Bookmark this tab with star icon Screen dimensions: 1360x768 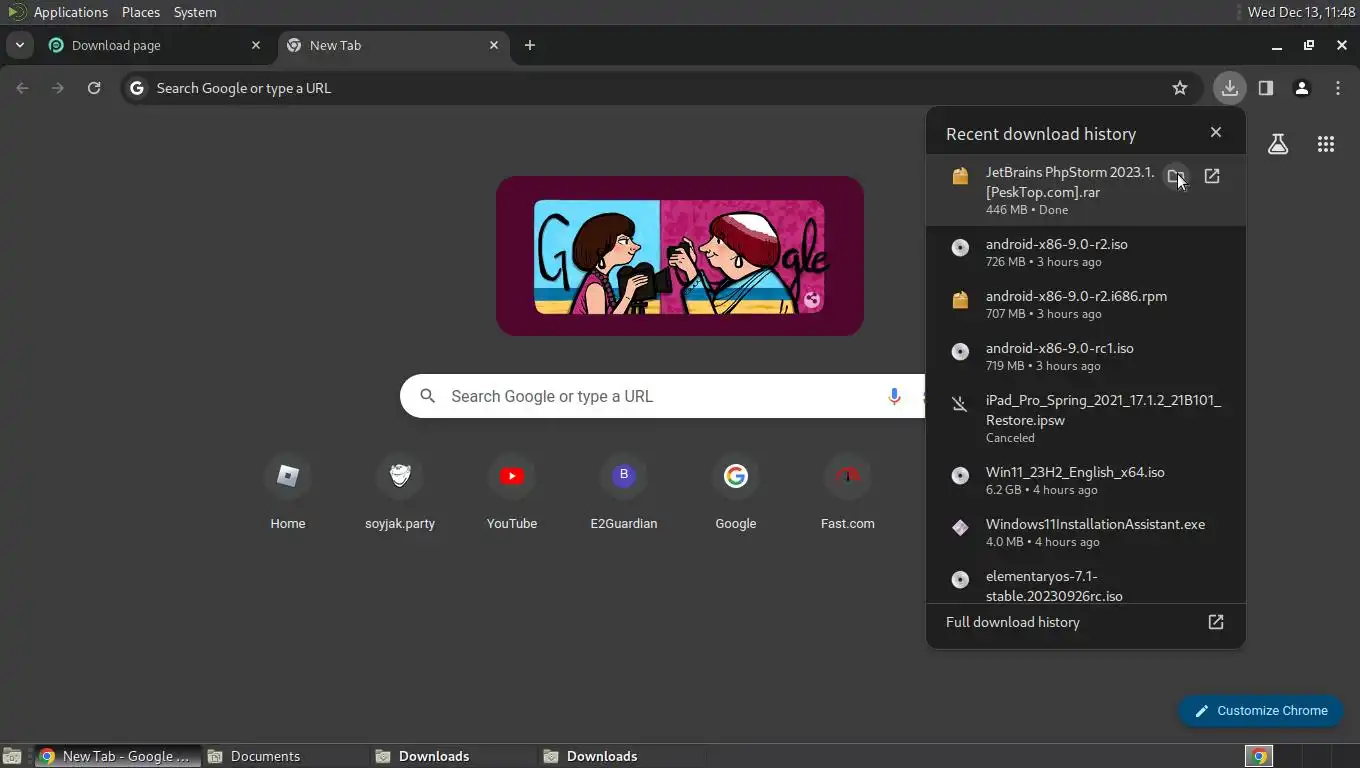click(1180, 88)
